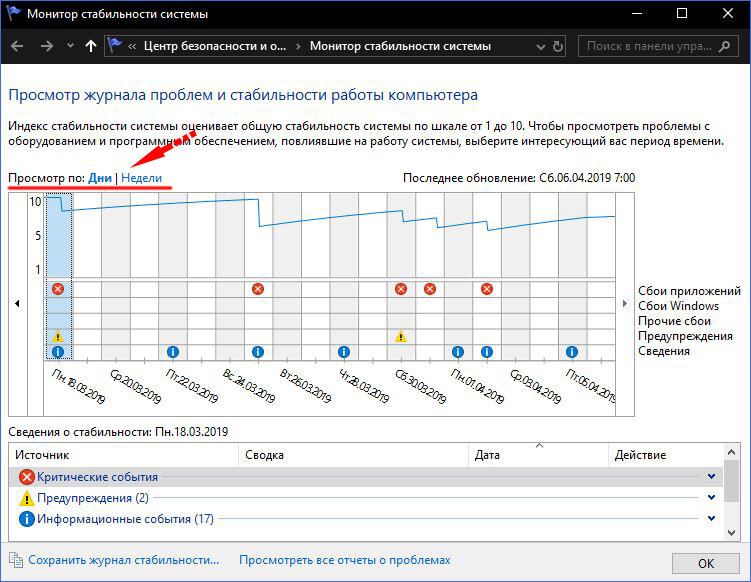Select application failure icon on 02.04.2019 column
751x582 pixels.
487,289
